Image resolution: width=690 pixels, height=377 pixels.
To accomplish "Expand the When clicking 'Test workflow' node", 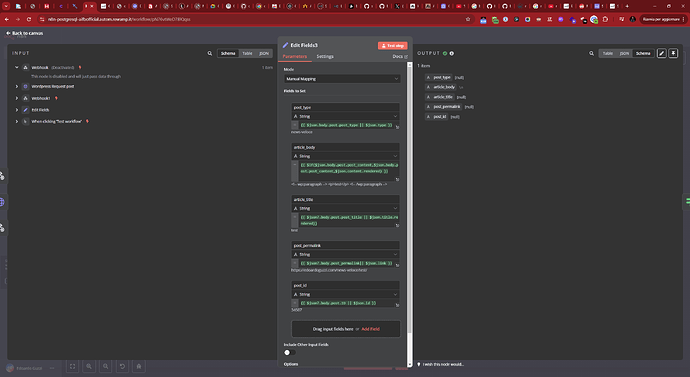I will click(x=17, y=121).
